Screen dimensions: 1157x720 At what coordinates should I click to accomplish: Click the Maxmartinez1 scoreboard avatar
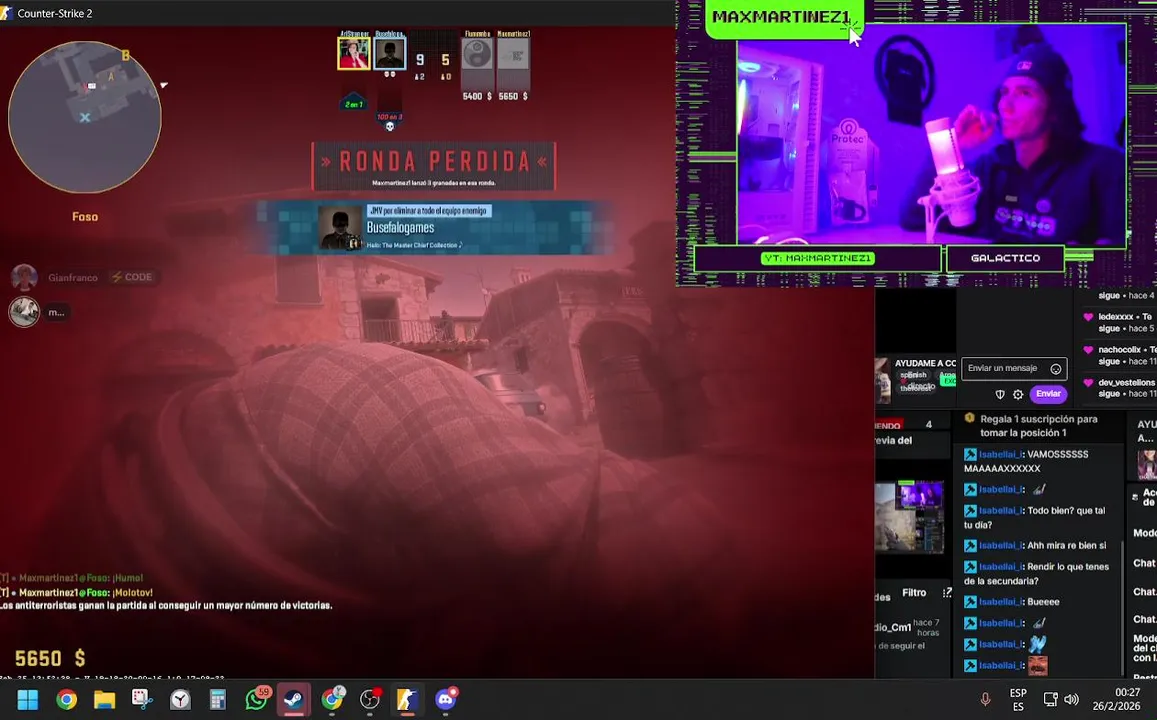(513, 55)
